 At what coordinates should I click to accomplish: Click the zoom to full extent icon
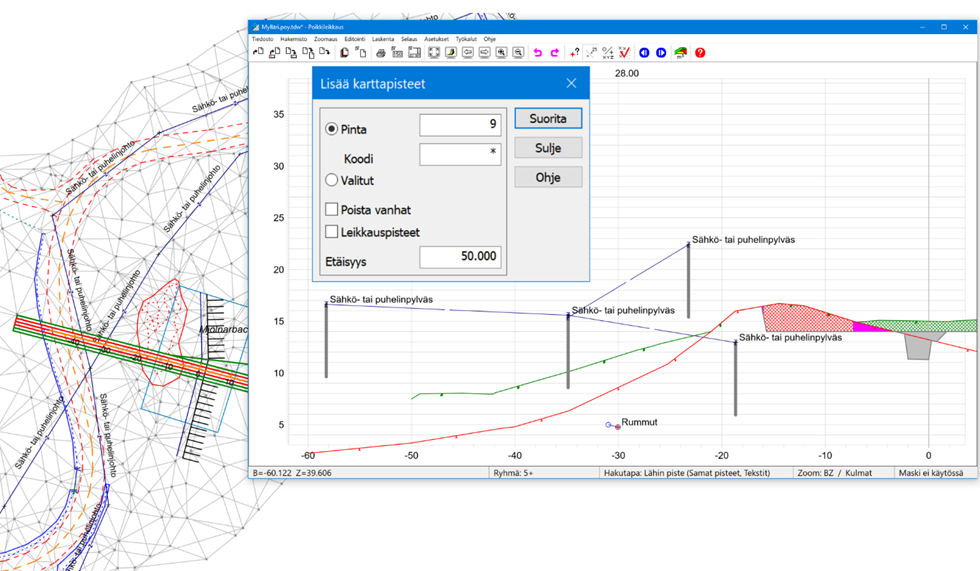[434, 52]
